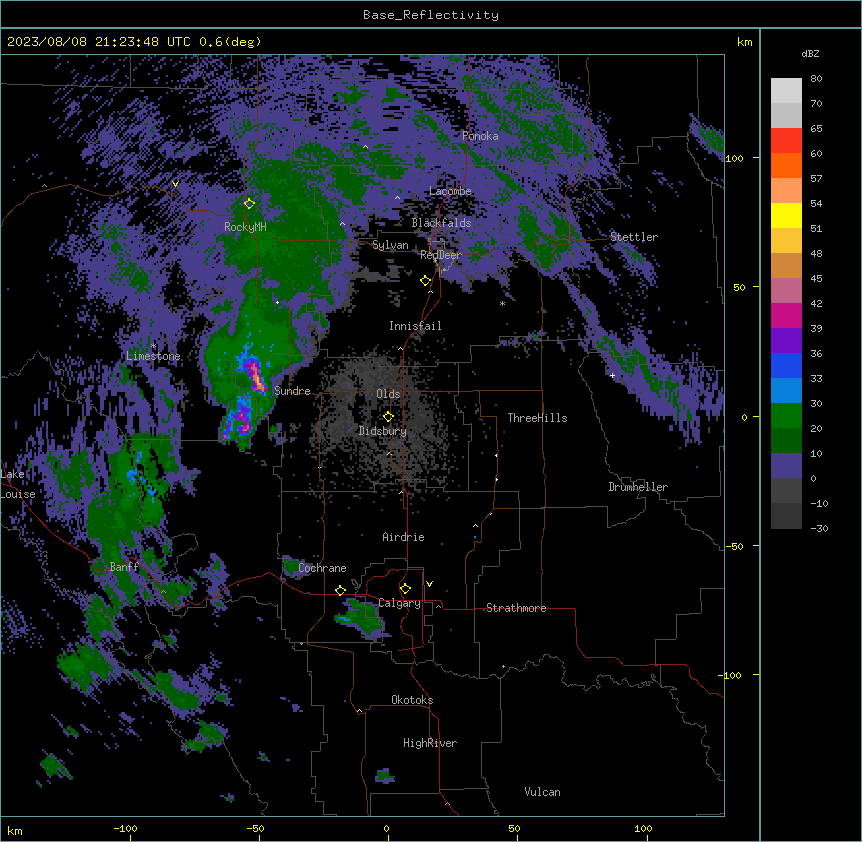Click the Okotoks label
This screenshot has width=862, height=842.
tap(412, 700)
